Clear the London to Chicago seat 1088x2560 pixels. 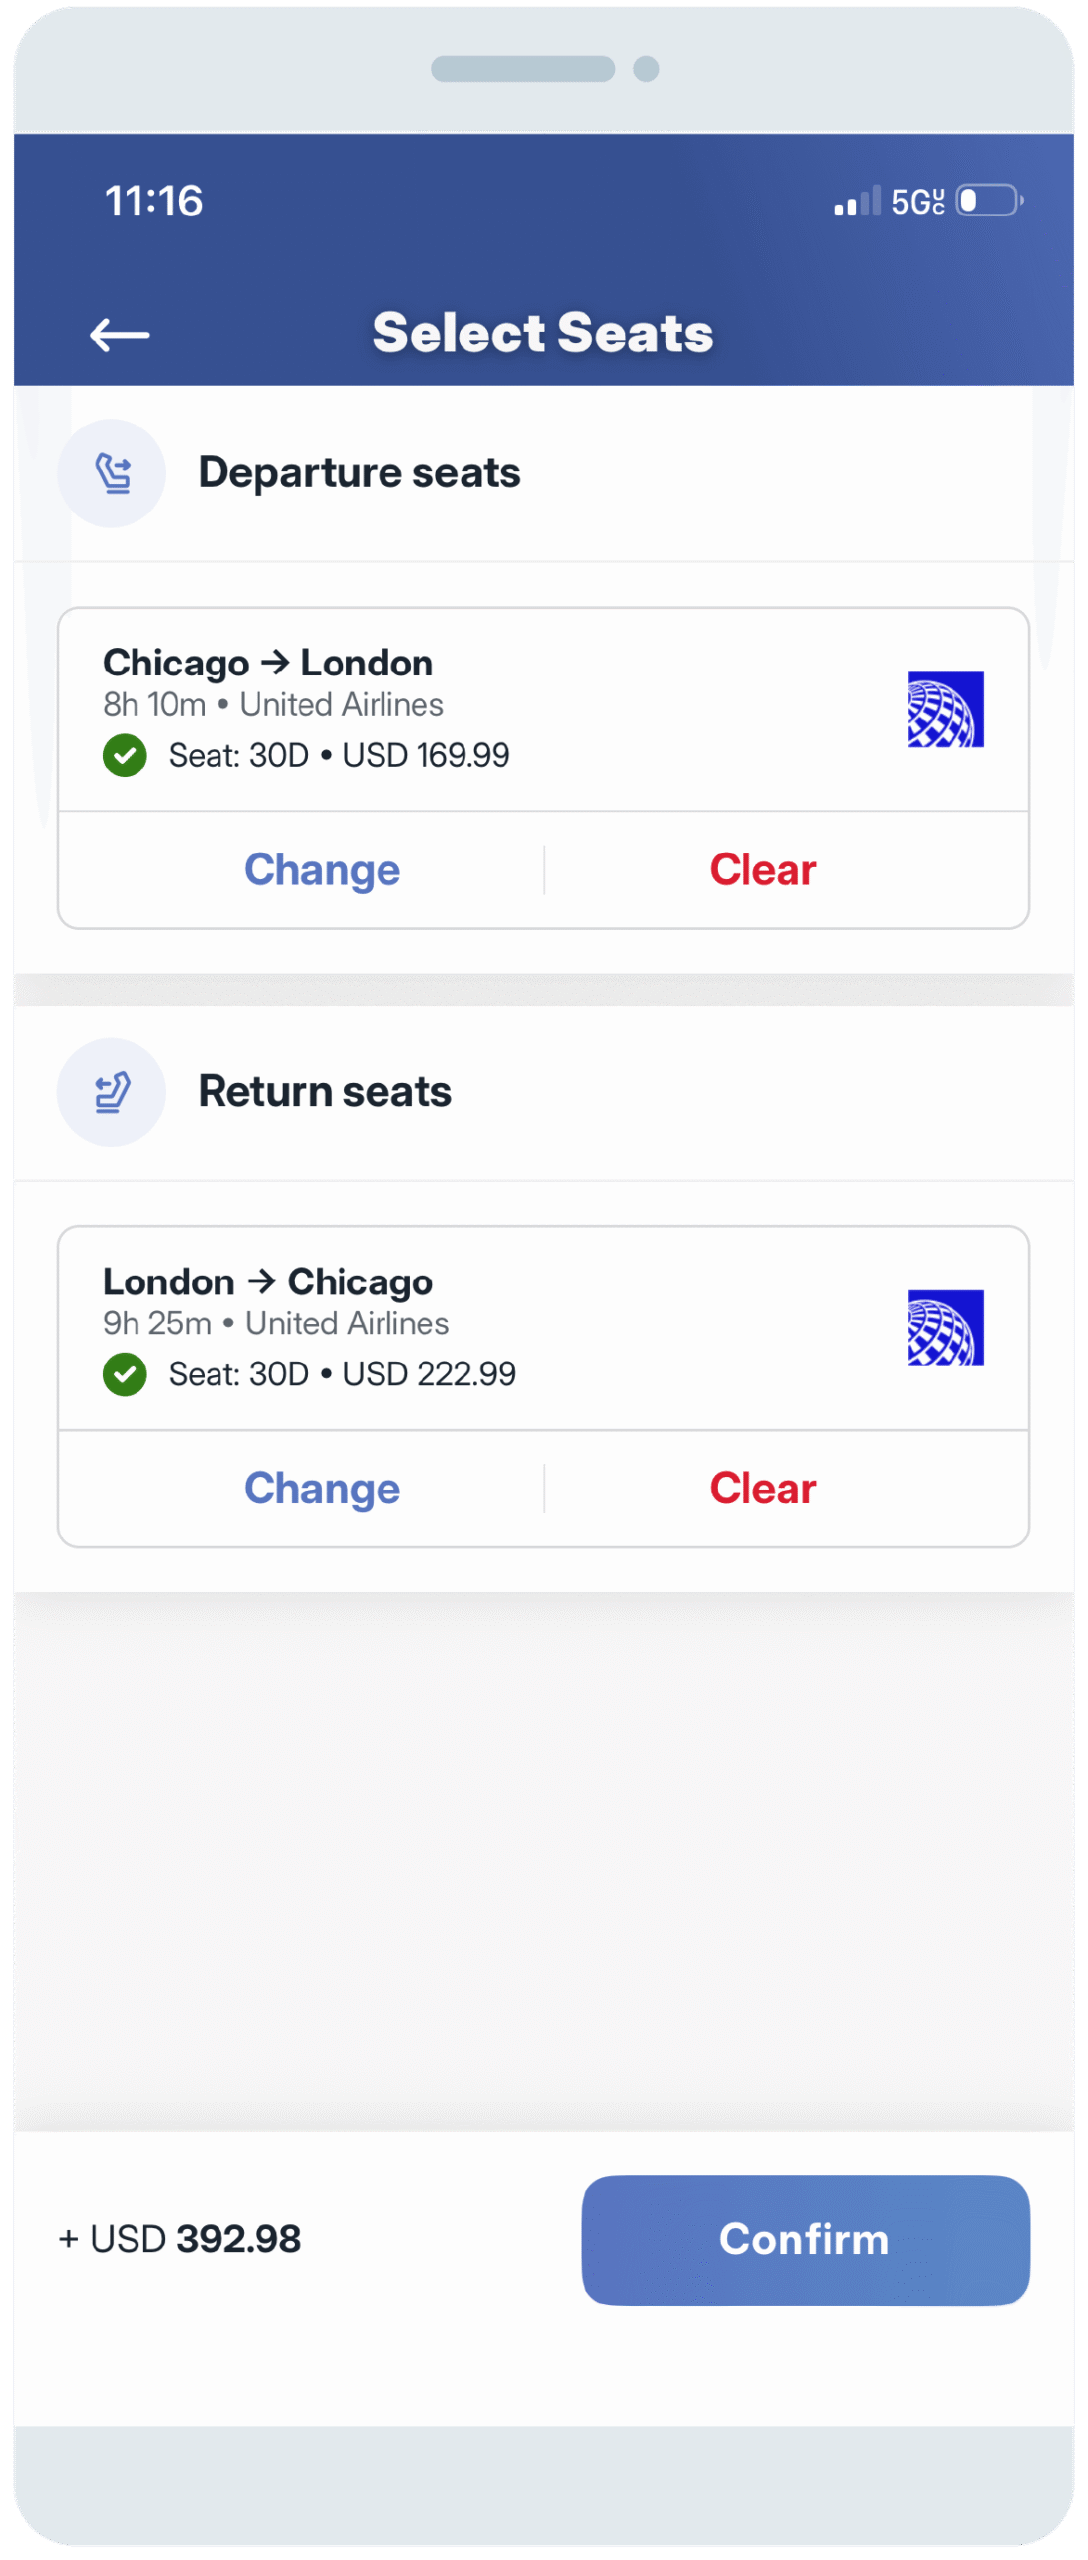[763, 1489]
